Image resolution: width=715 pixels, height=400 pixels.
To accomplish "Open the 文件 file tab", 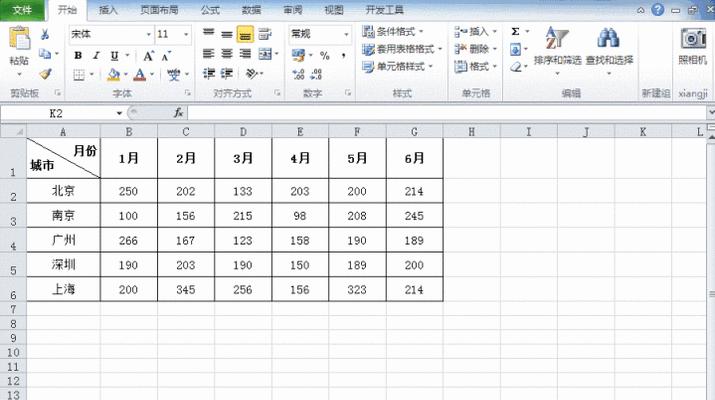I will pos(22,10).
